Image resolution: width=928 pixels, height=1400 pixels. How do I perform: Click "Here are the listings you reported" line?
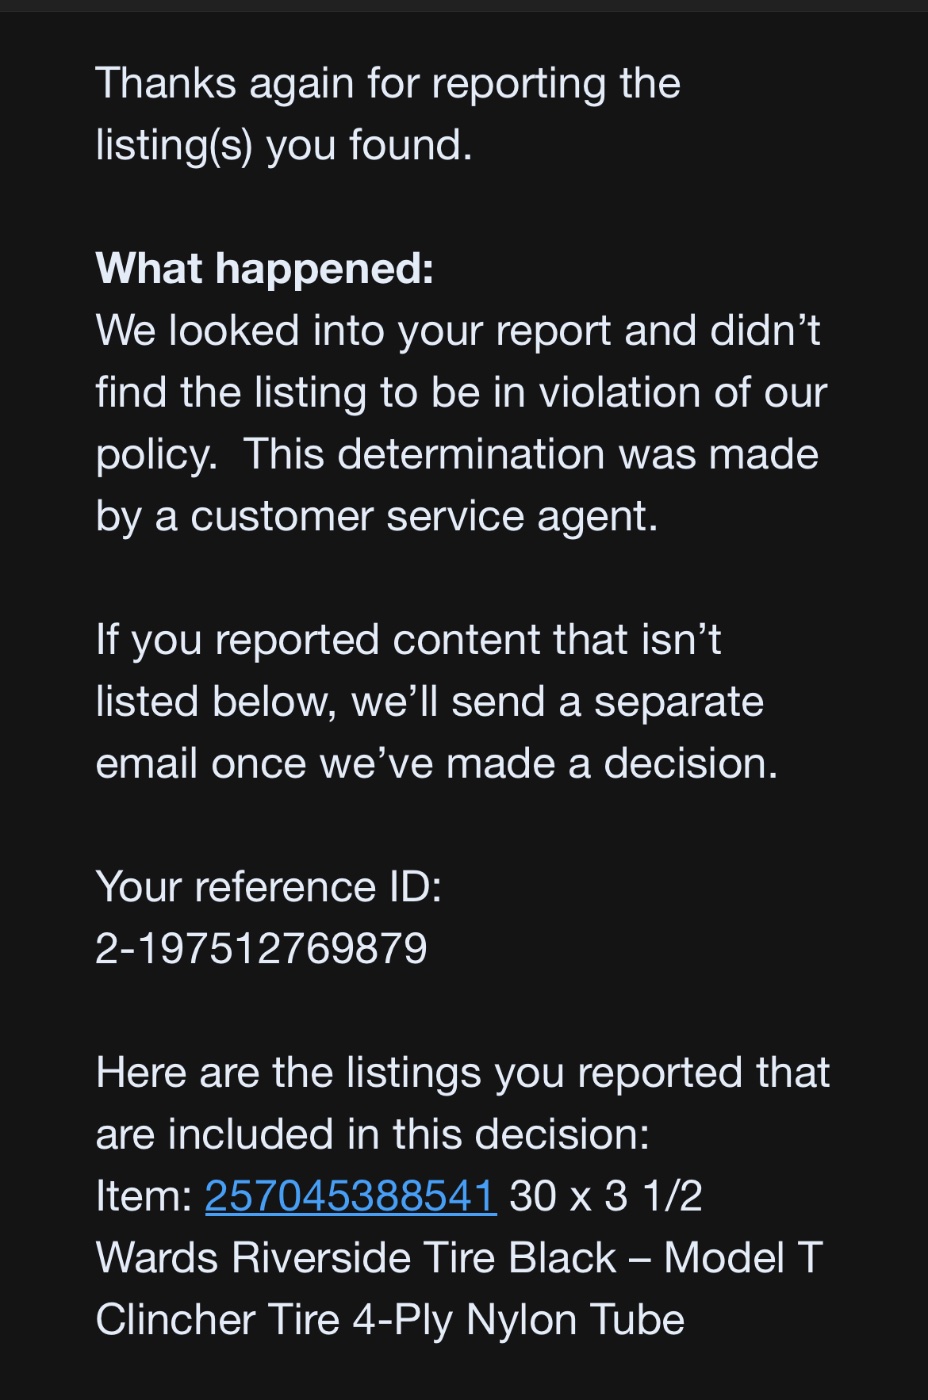click(462, 1073)
